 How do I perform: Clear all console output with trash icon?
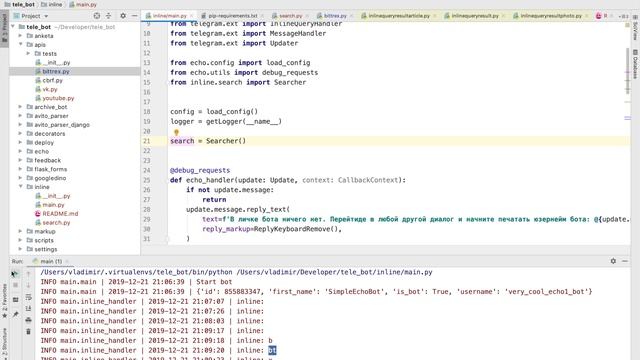pos(28,331)
